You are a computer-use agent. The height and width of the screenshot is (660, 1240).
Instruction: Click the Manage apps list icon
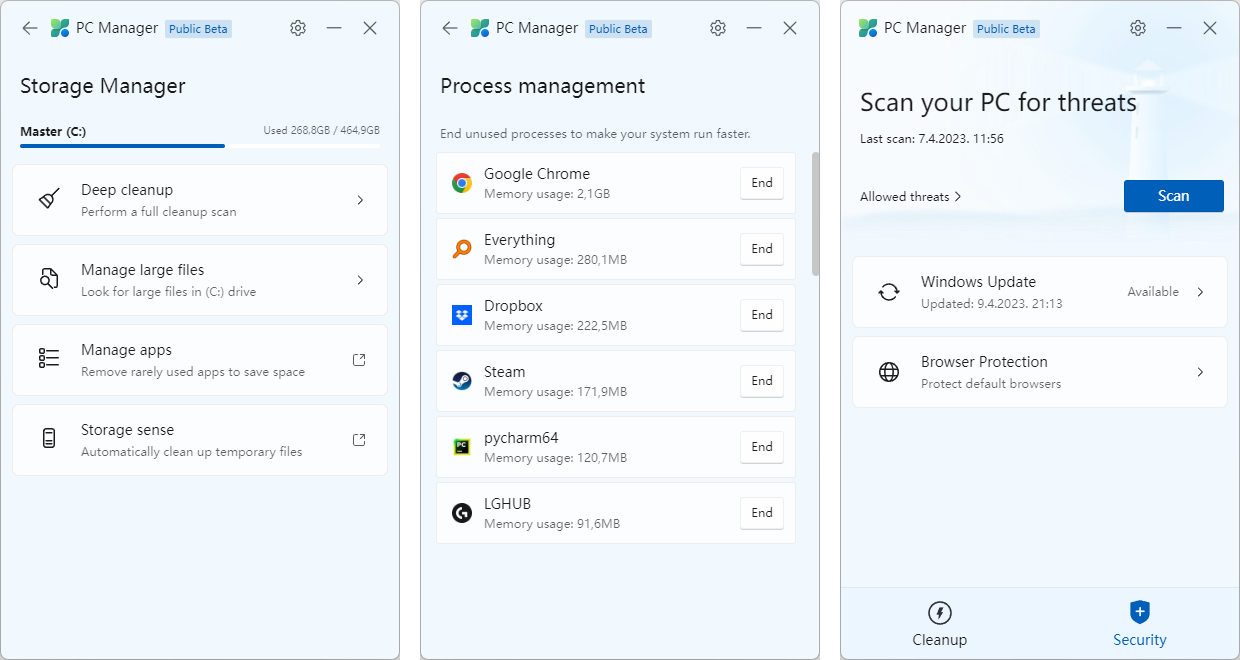[x=49, y=358]
